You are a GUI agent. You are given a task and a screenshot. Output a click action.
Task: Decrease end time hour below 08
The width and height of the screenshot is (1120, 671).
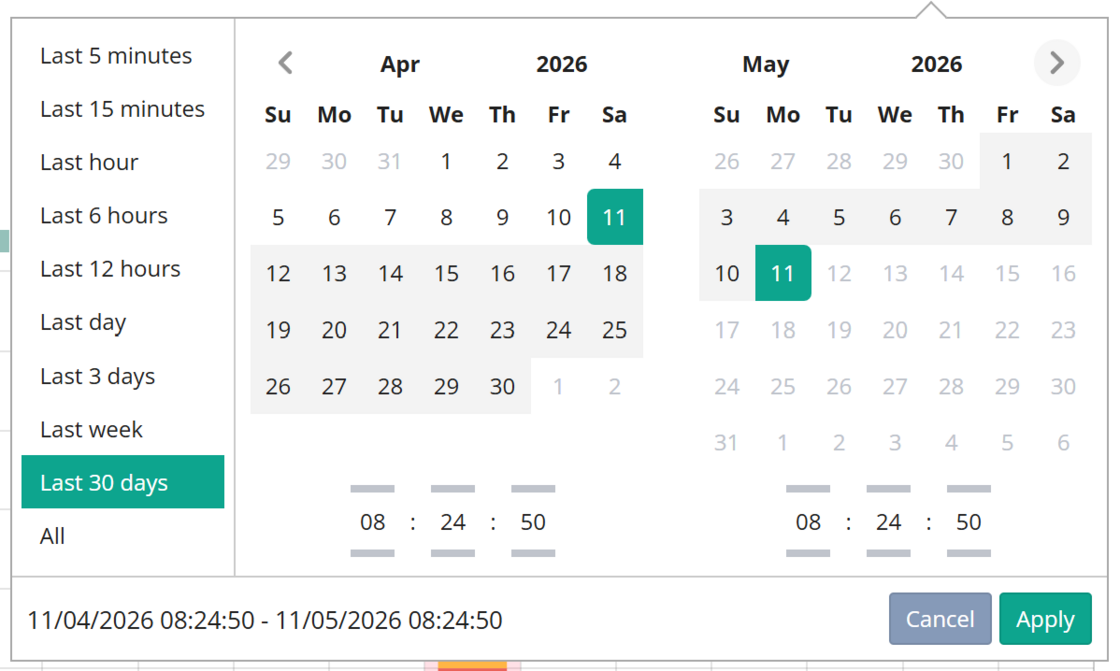click(x=808, y=553)
